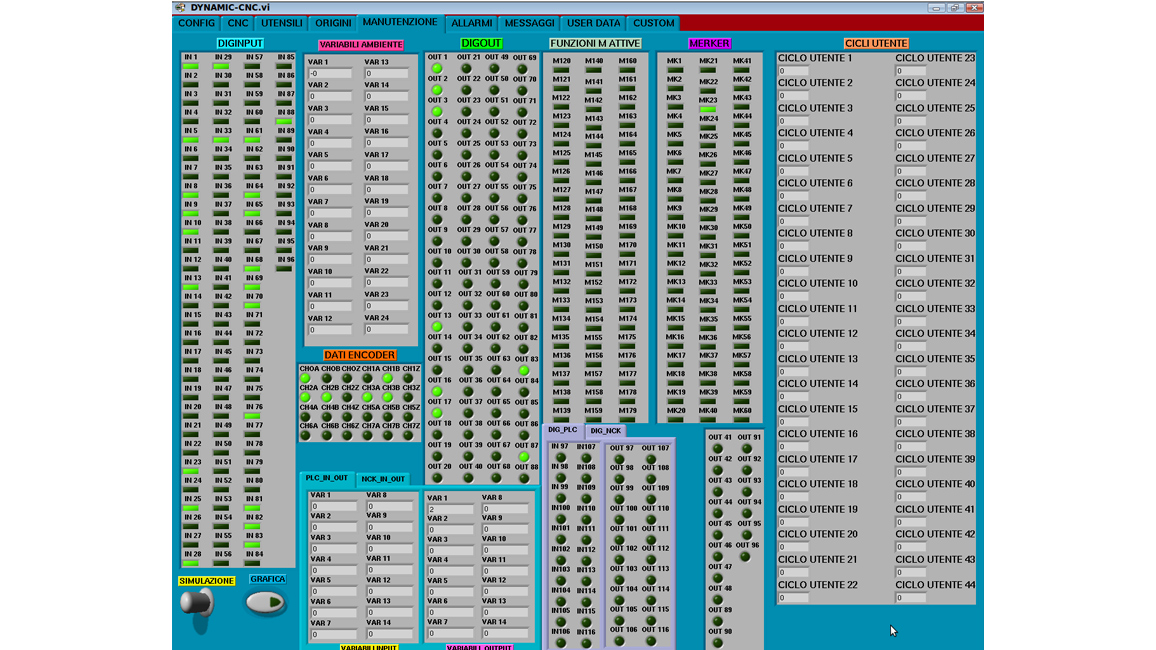1156x650 pixels.
Task: Click the CH6A encoder LED
Action: [305, 436]
